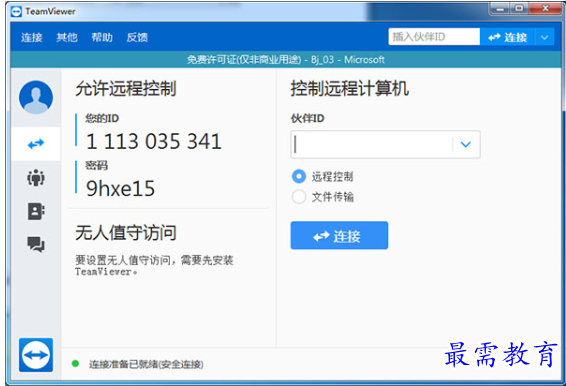
Task: Click the password value 9hxe15
Action: tap(120, 188)
